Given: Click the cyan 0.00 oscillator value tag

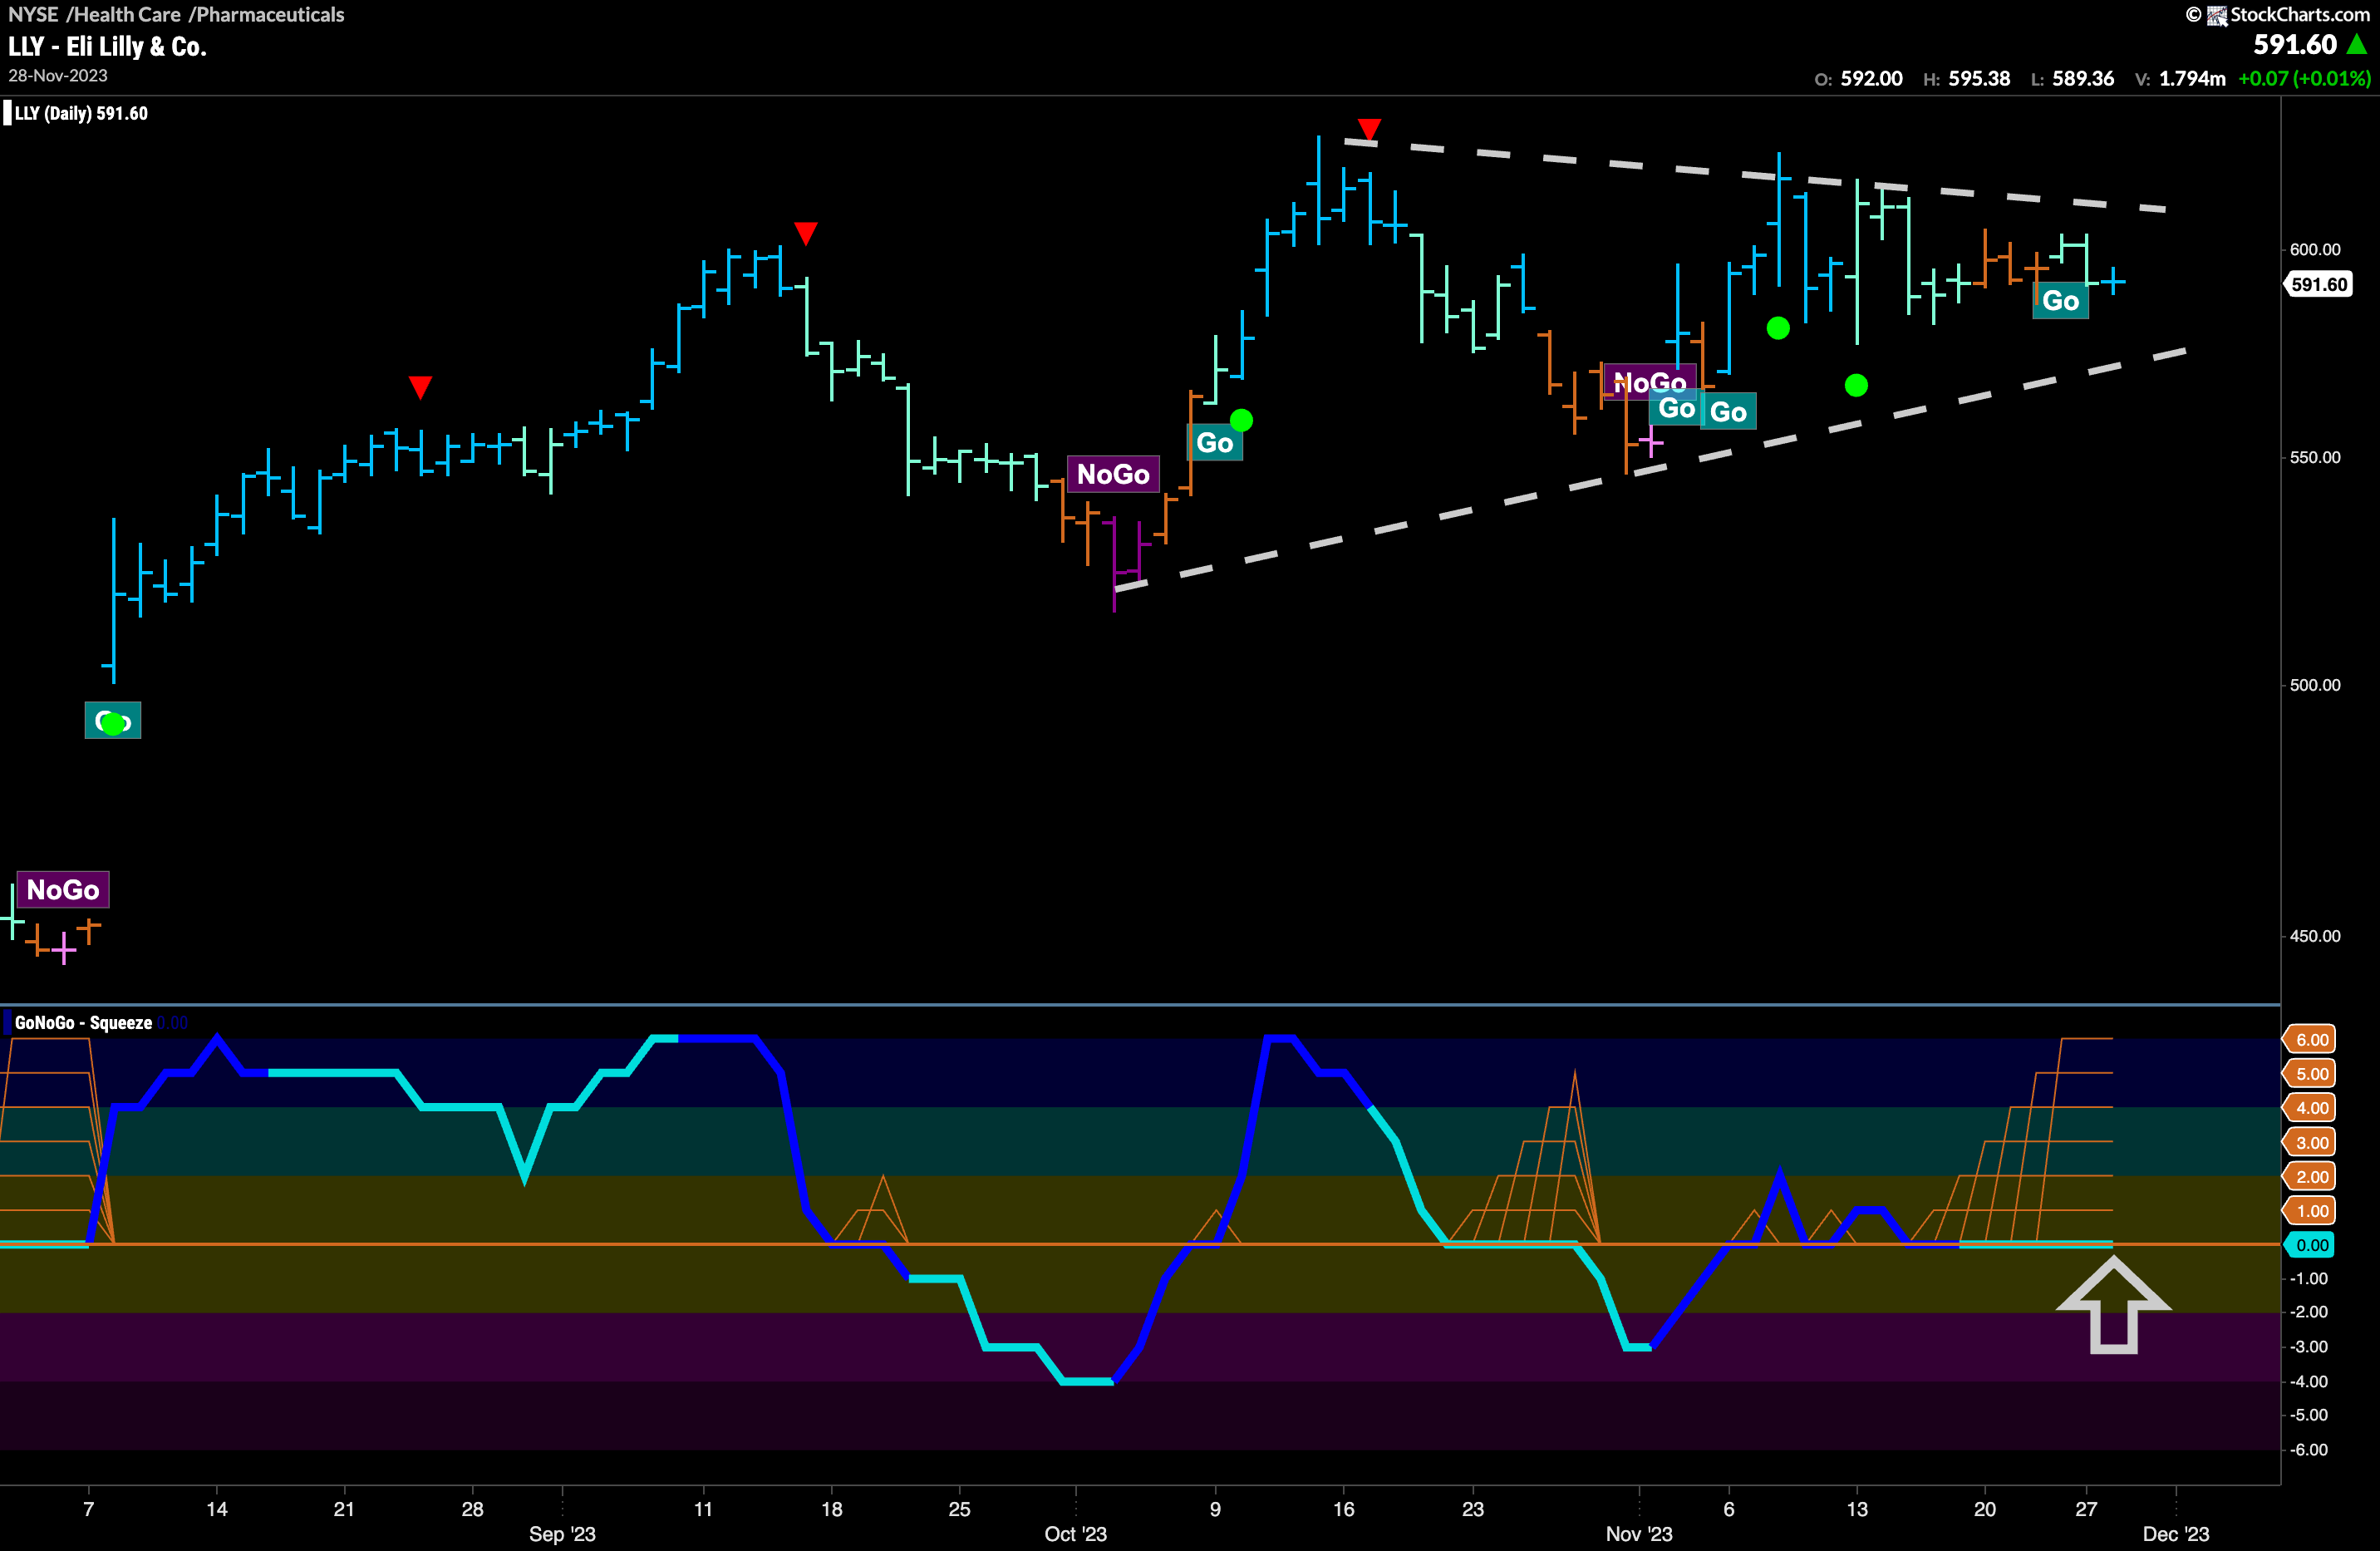Looking at the screenshot, I should 2310,1245.
